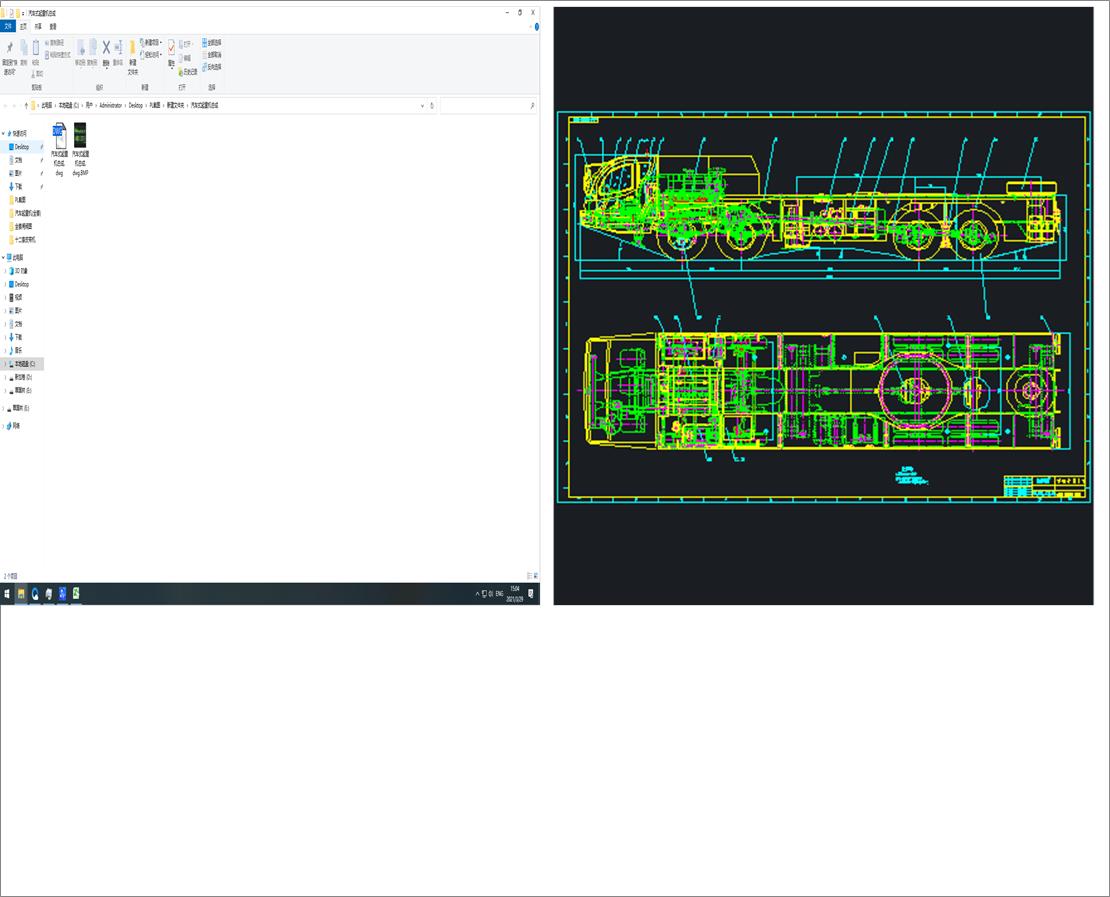Open the Windows Start menu
The height and width of the screenshot is (897, 1110).
coord(7,593)
